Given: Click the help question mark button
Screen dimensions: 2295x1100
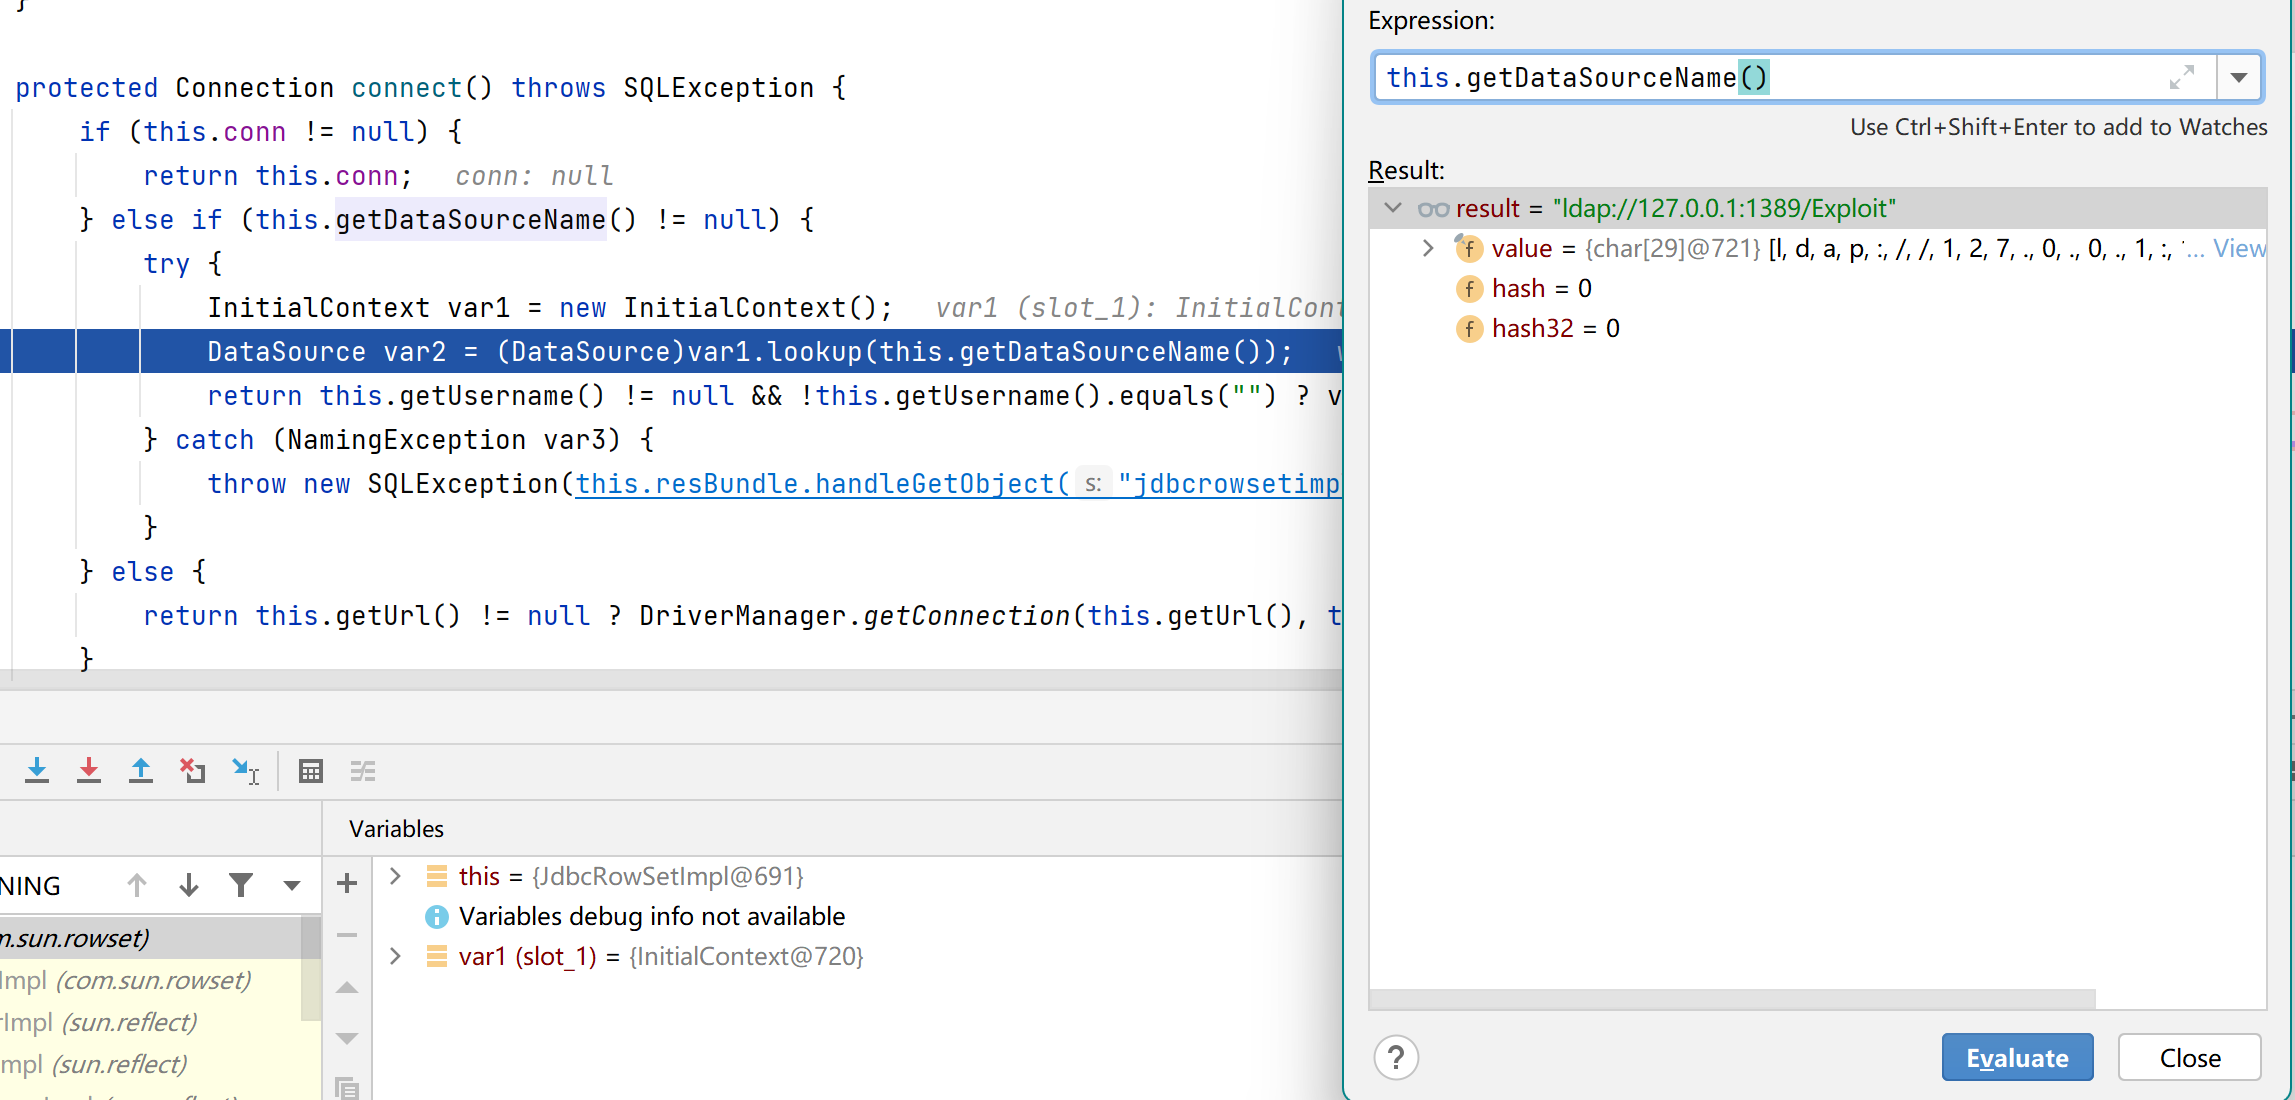Looking at the screenshot, I should click(1396, 1057).
